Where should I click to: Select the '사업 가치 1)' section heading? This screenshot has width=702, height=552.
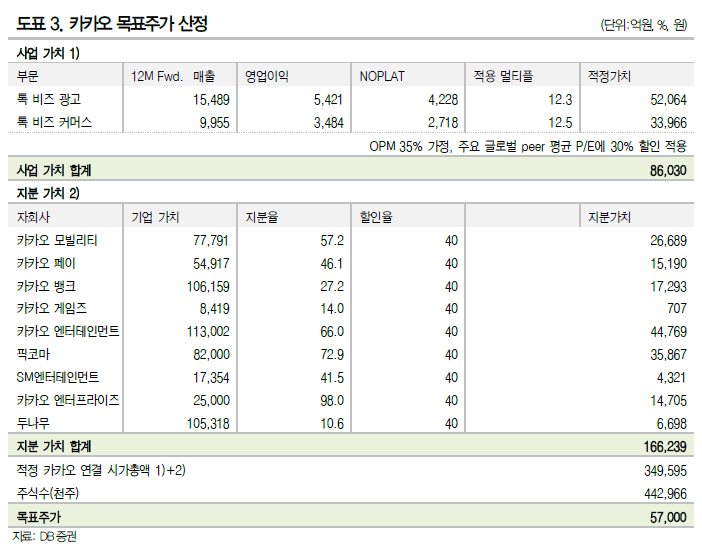click(48, 53)
